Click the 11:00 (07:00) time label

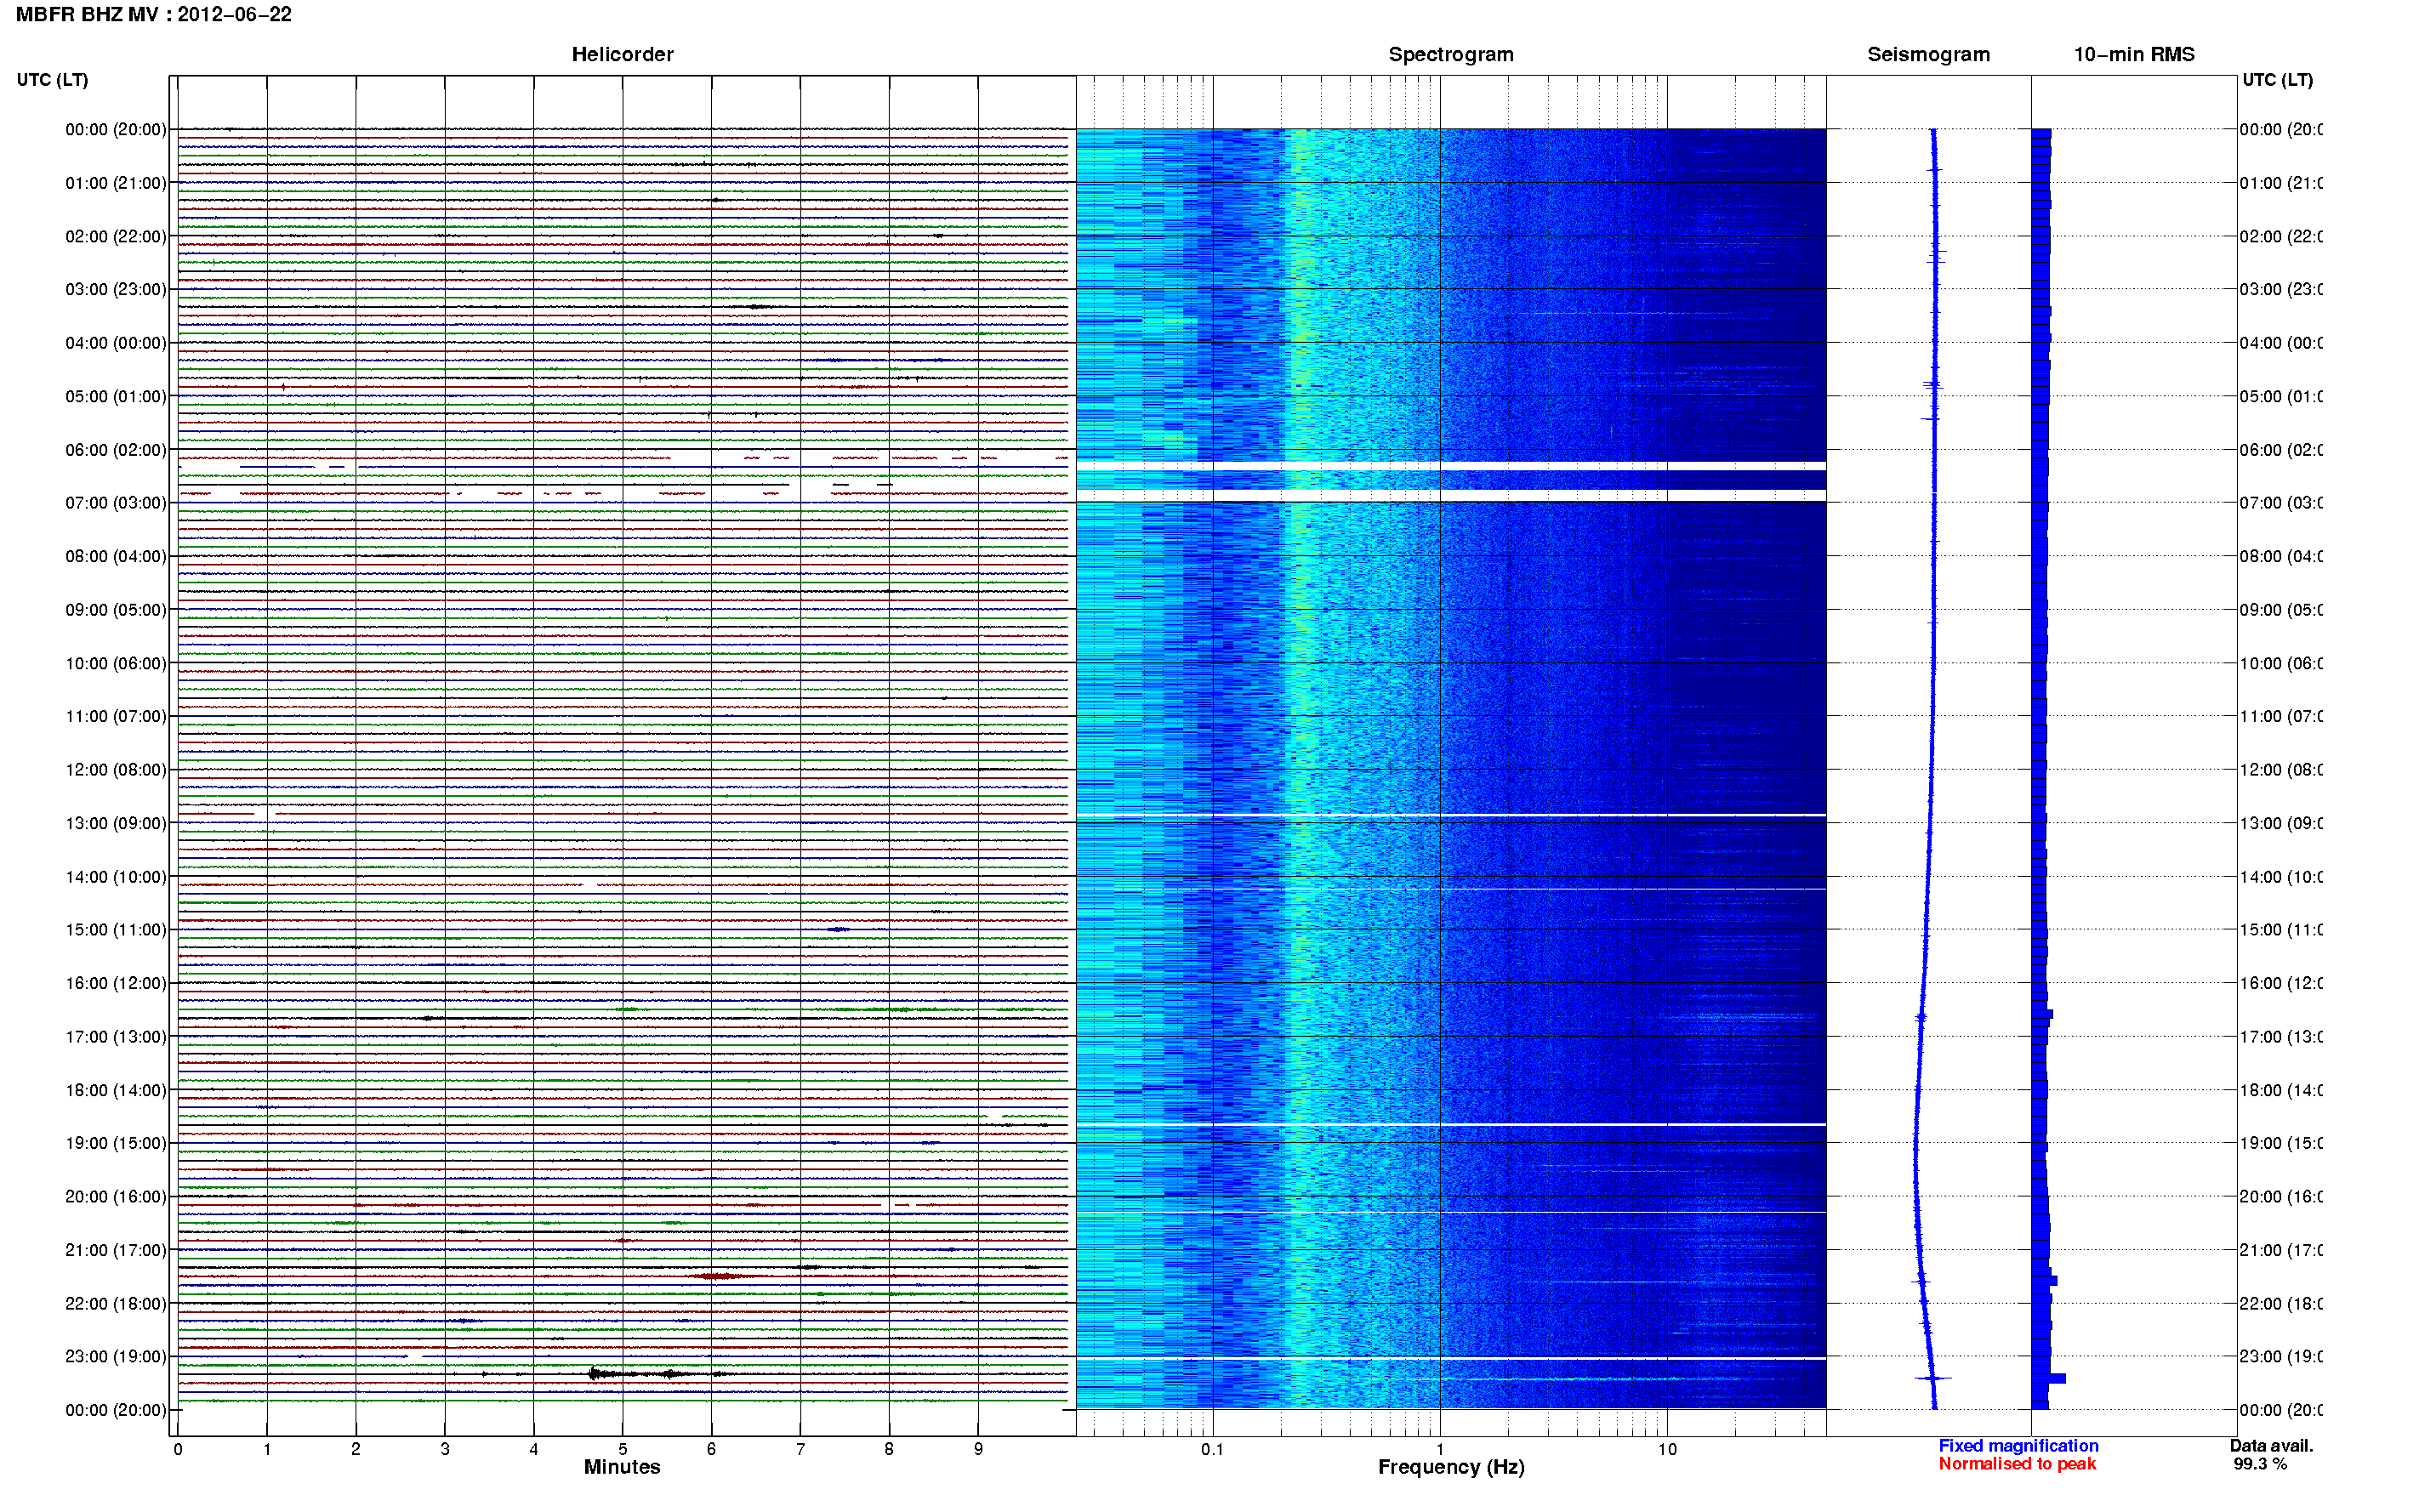click(x=116, y=716)
